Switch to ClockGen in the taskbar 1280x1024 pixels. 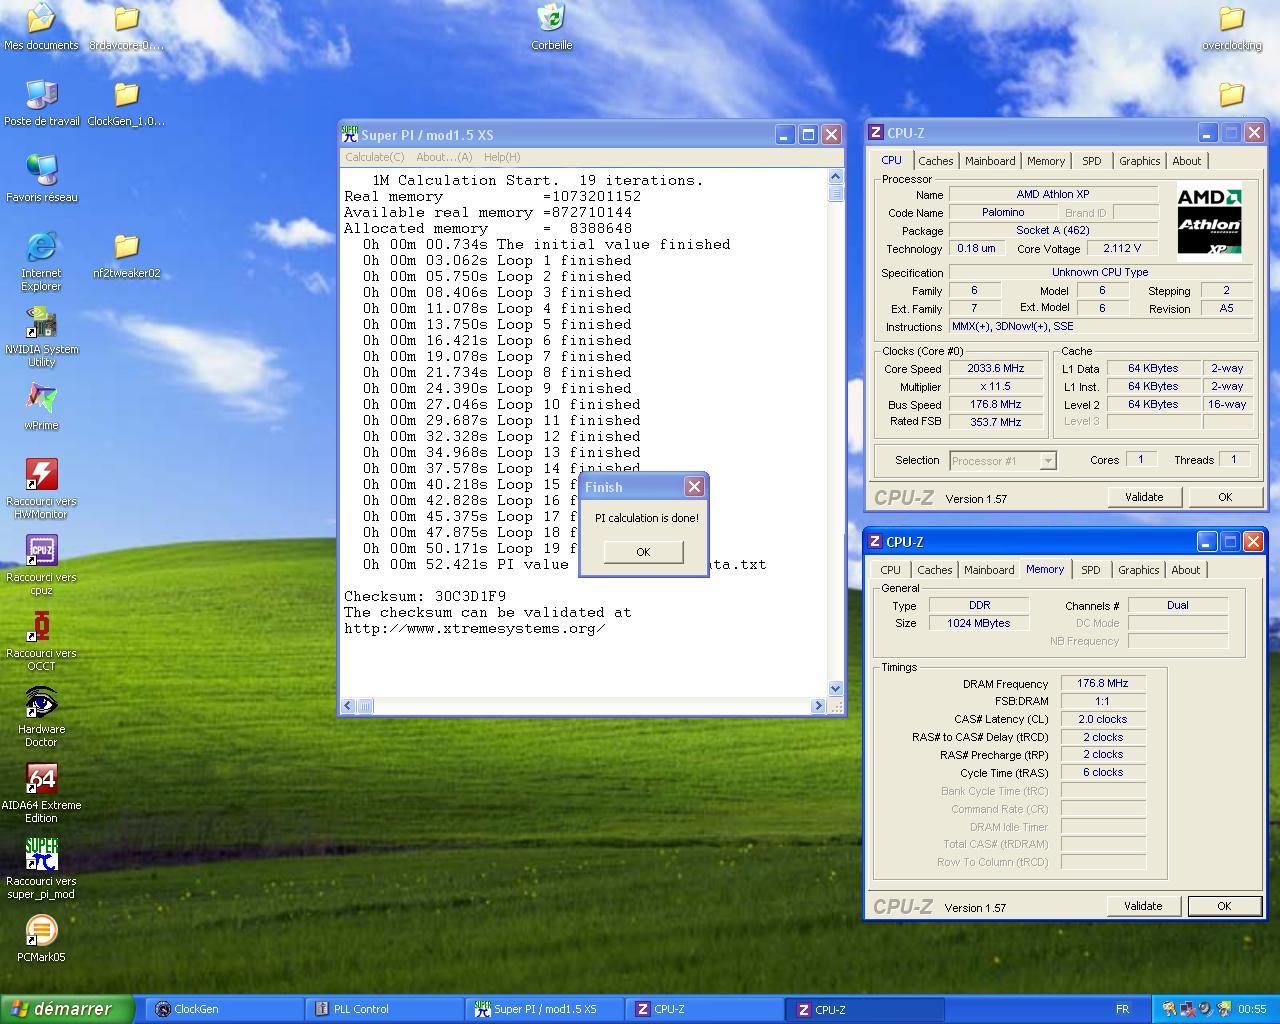click(225, 1009)
